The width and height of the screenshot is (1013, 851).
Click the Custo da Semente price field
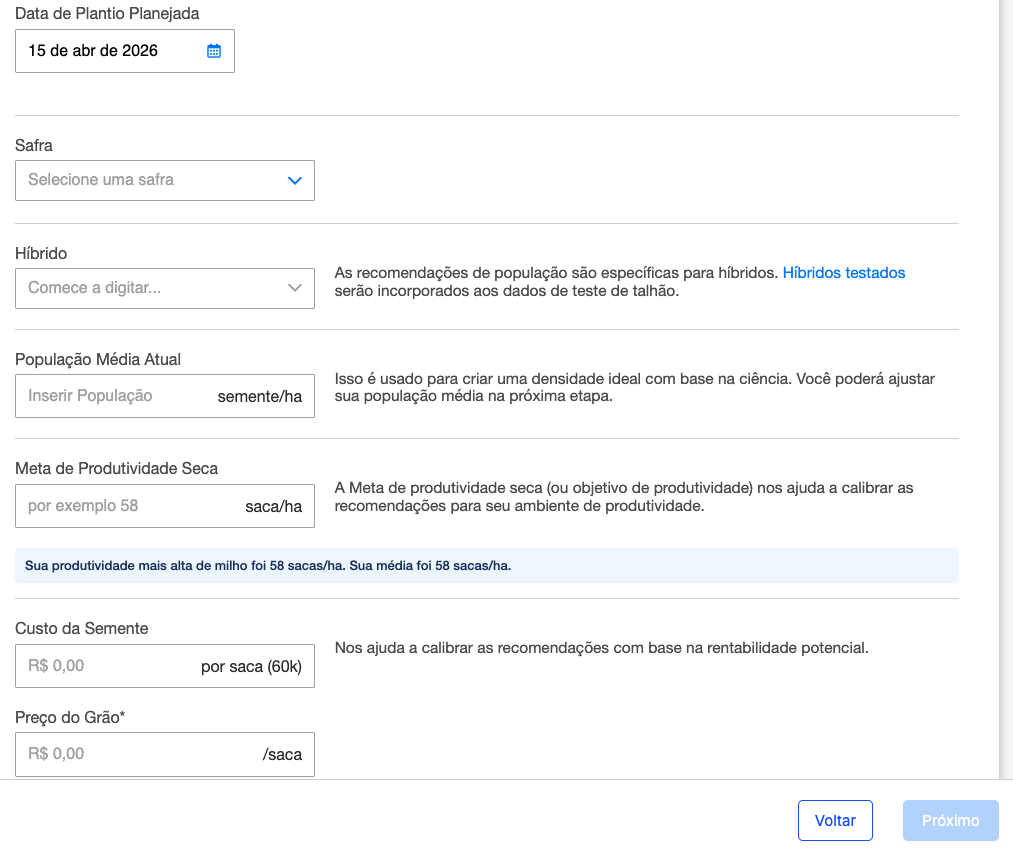click(x=100, y=666)
